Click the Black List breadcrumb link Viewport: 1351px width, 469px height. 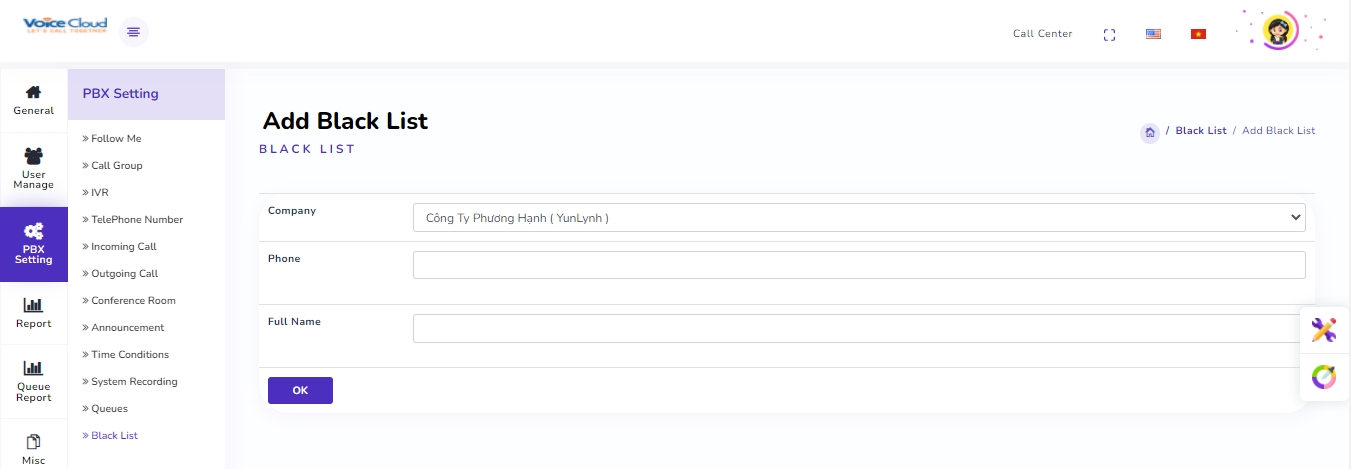click(1200, 131)
